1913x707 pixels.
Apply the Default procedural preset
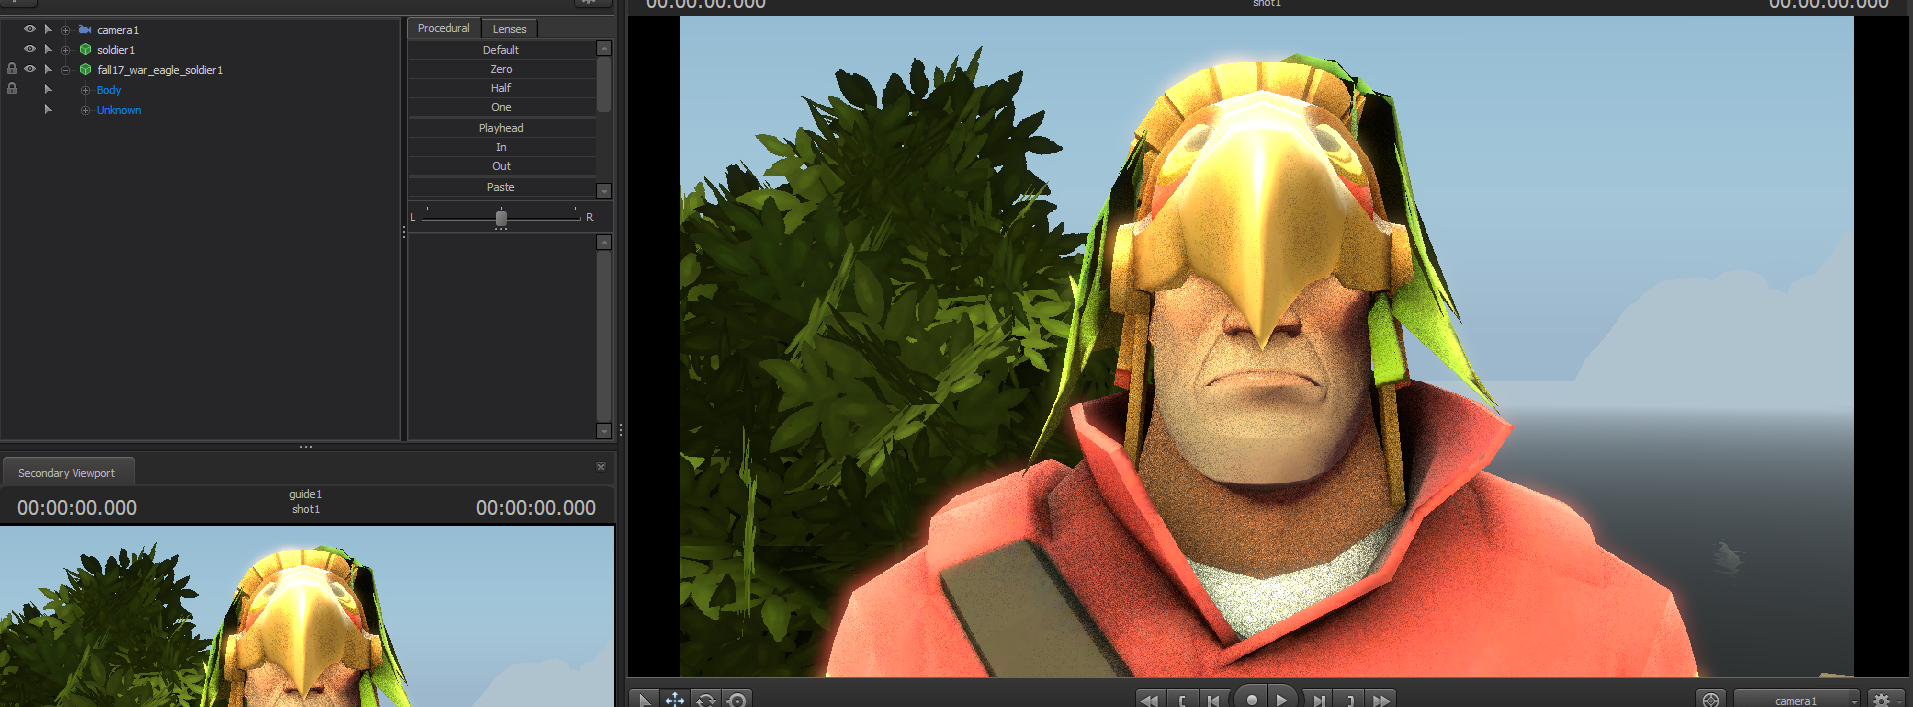501,50
